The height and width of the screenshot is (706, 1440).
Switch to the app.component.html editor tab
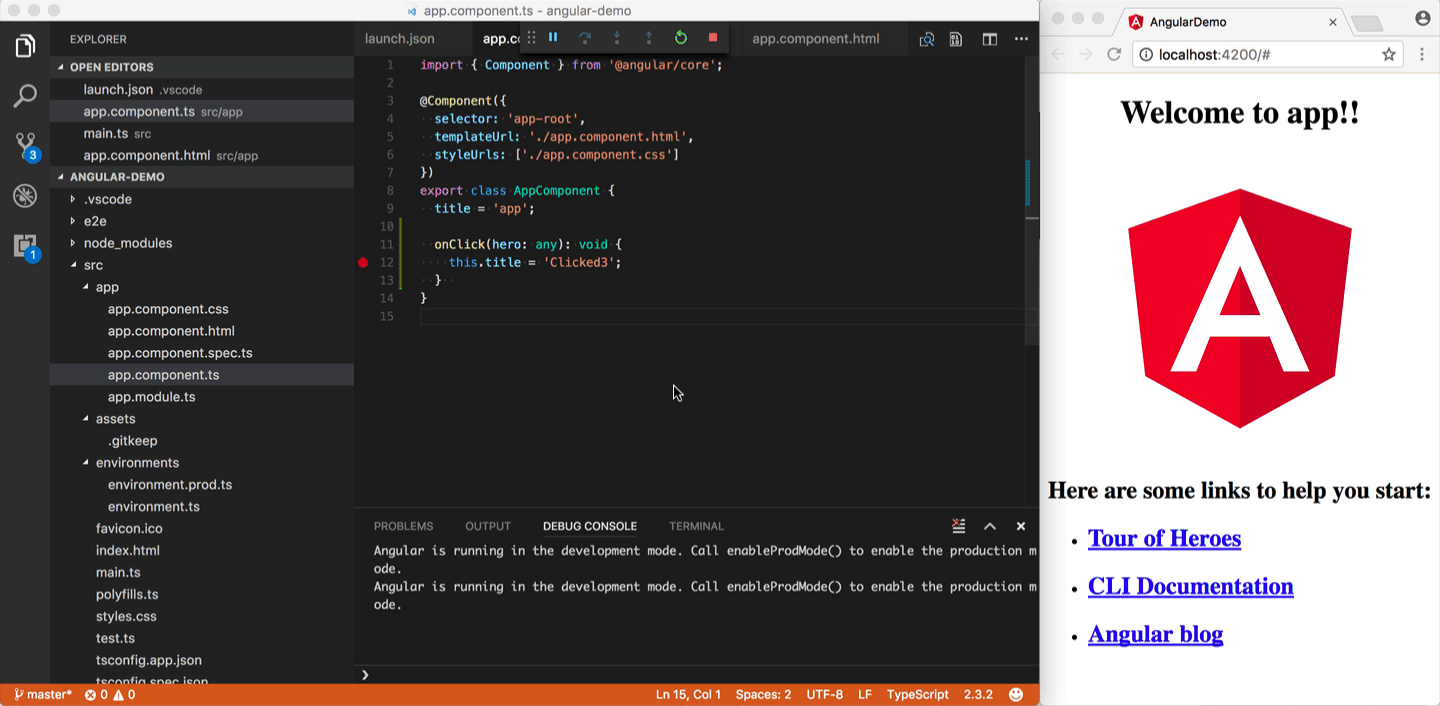(816, 39)
